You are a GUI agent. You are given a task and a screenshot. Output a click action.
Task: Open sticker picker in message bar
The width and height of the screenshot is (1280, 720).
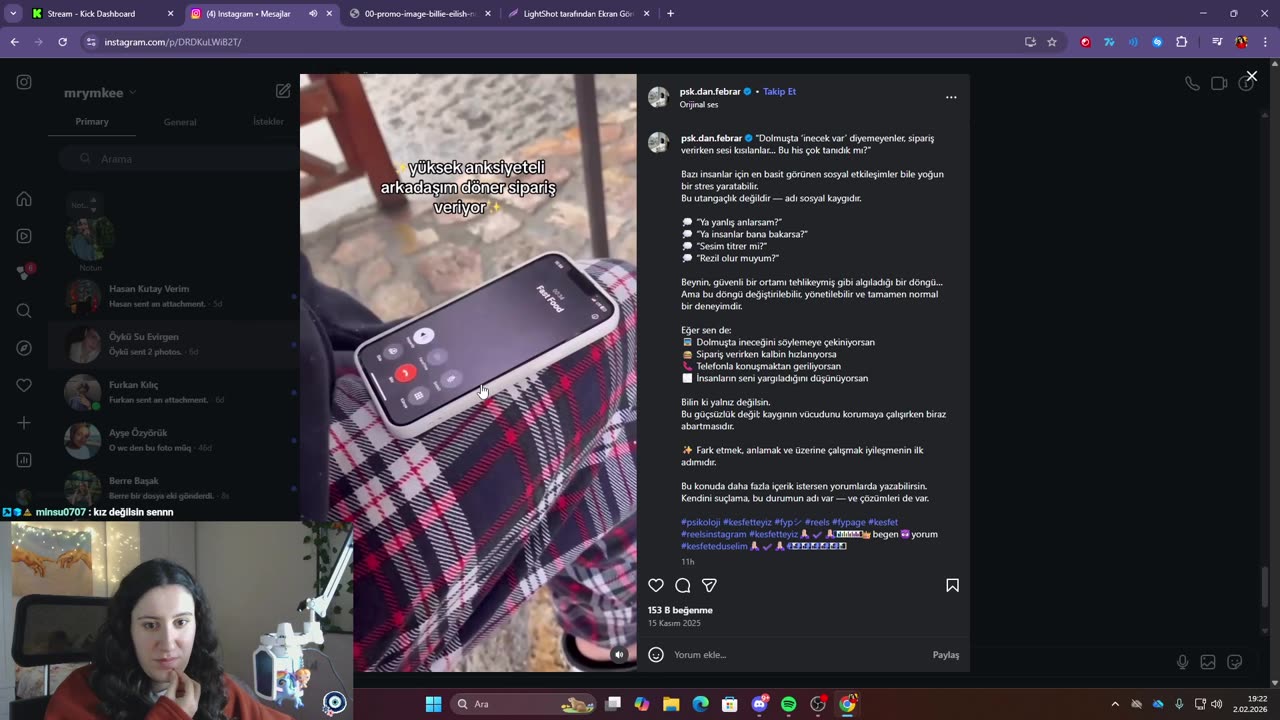click(1234, 662)
